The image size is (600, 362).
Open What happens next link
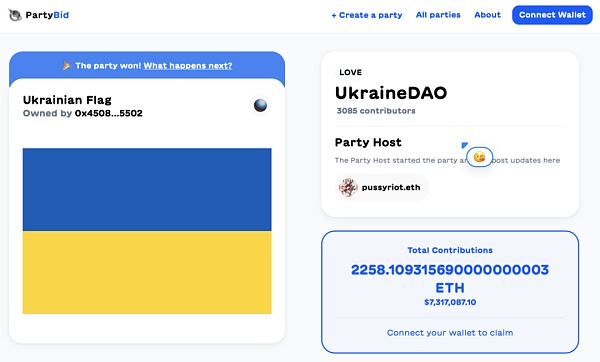(188, 66)
